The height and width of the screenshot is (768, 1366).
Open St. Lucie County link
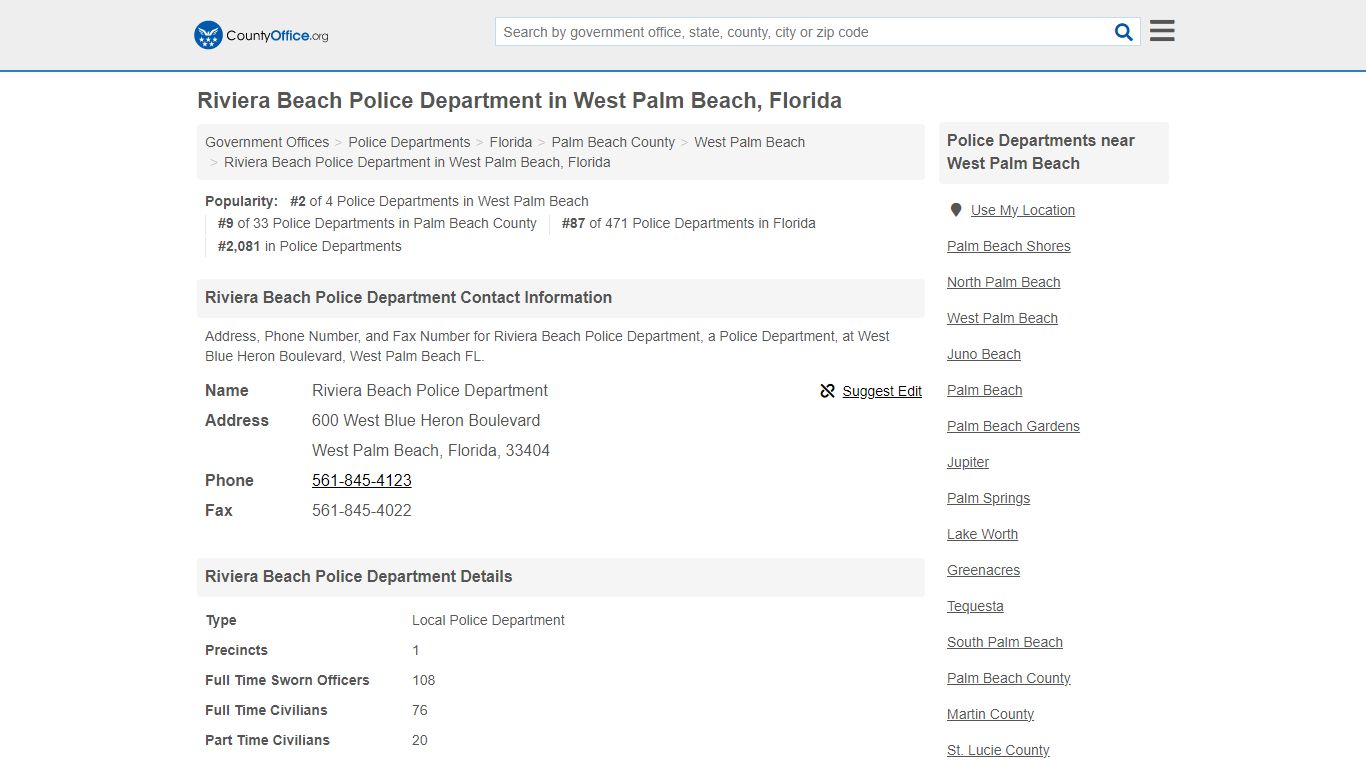click(x=998, y=750)
